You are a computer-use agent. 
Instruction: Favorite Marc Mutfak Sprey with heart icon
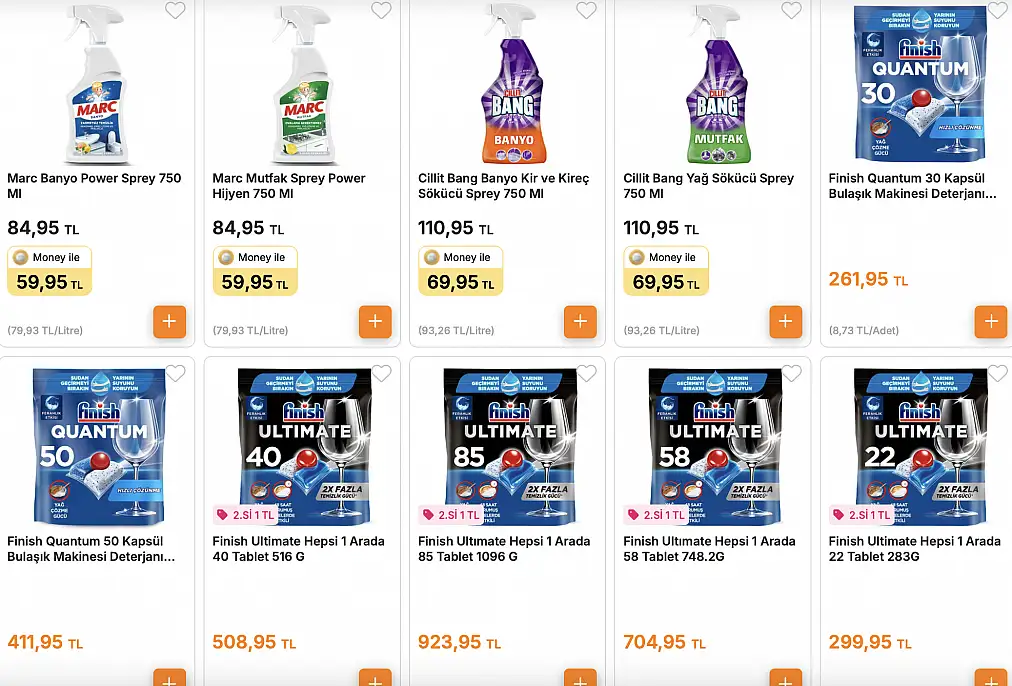tap(381, 10)
